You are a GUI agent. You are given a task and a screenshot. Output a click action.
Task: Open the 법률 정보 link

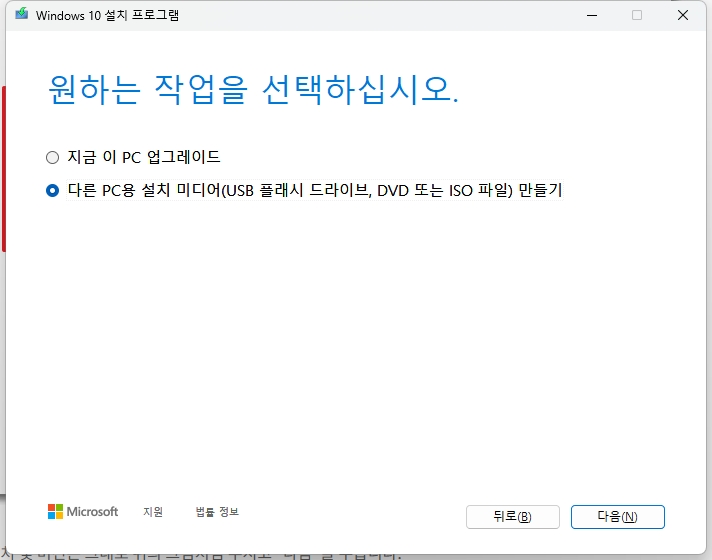tap(217, 512)
